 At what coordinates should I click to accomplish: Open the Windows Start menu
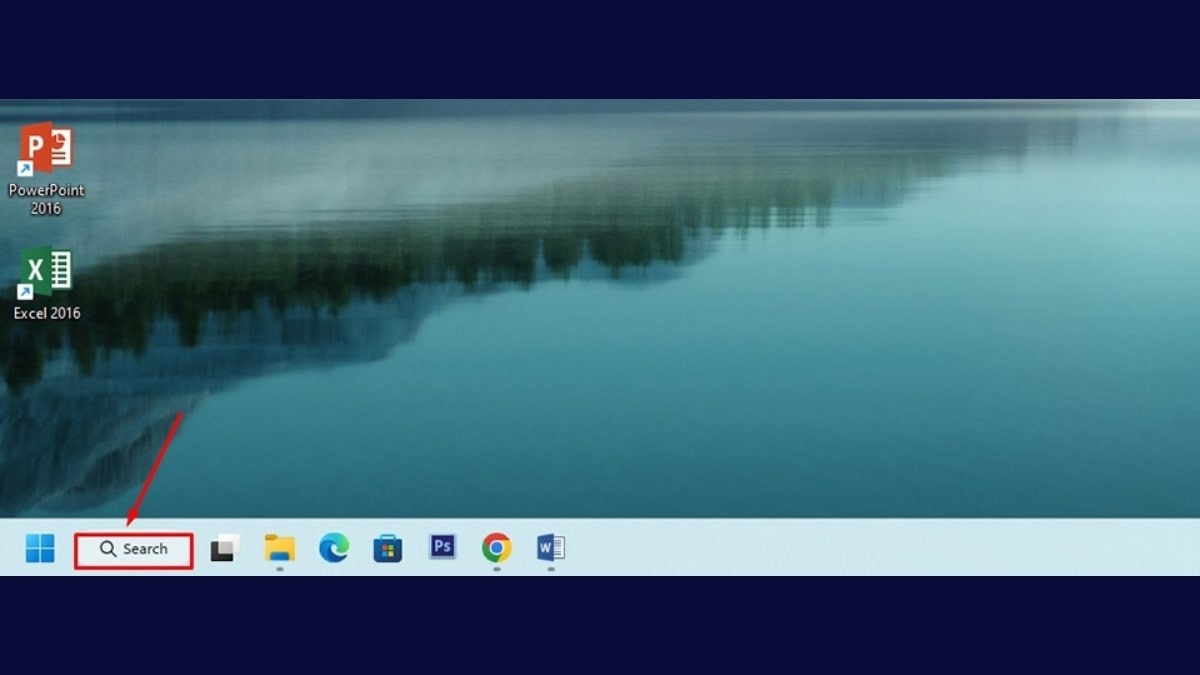40,548
